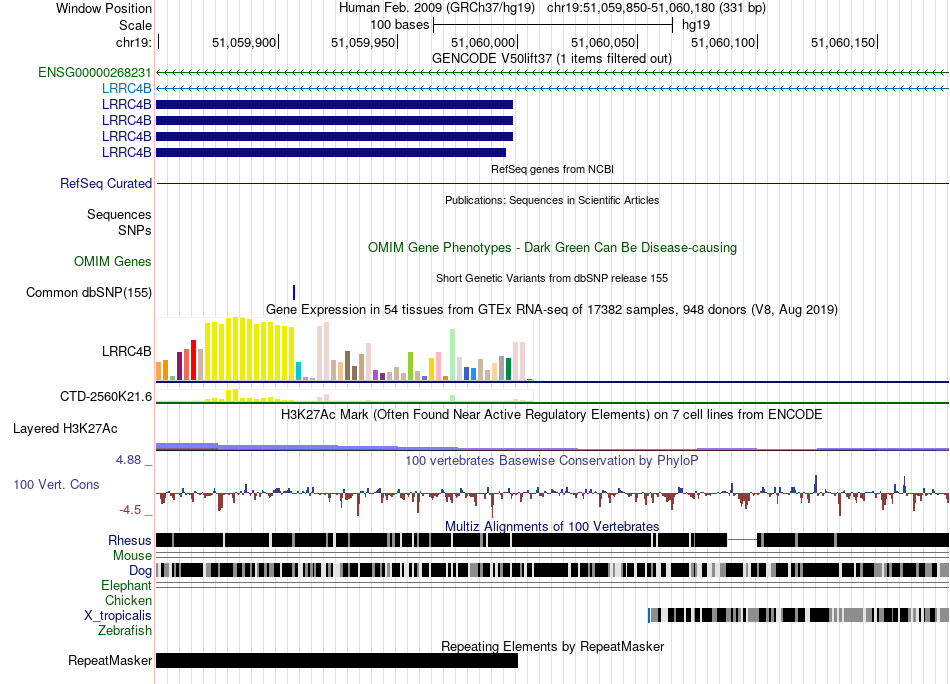950x684 pixels.
Task: Open the GTEx Gene Expression in 54 tissues title
Action: point(552,310)
